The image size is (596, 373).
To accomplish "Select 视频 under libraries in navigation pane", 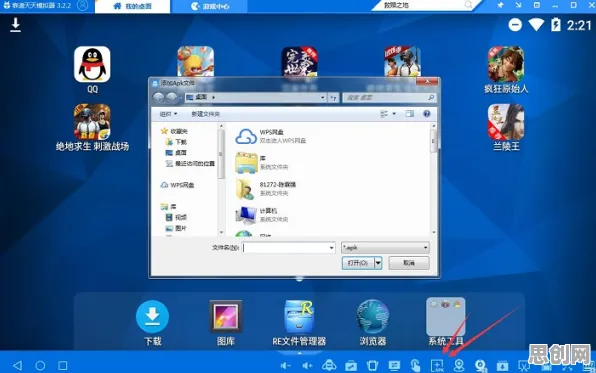I will click(x=176, y=217).
